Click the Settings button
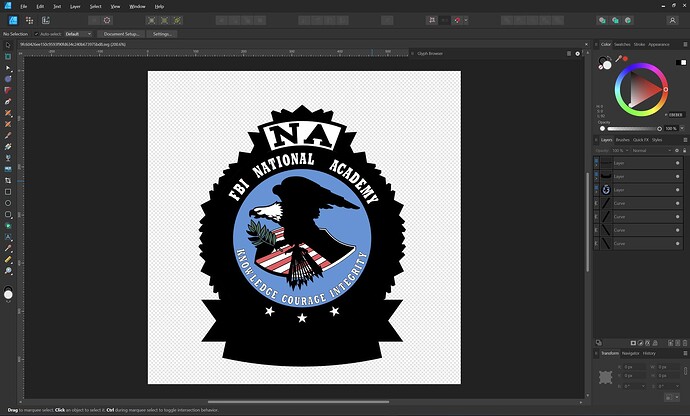The width and height of the screenshot is (690, 416). (162, 34)
